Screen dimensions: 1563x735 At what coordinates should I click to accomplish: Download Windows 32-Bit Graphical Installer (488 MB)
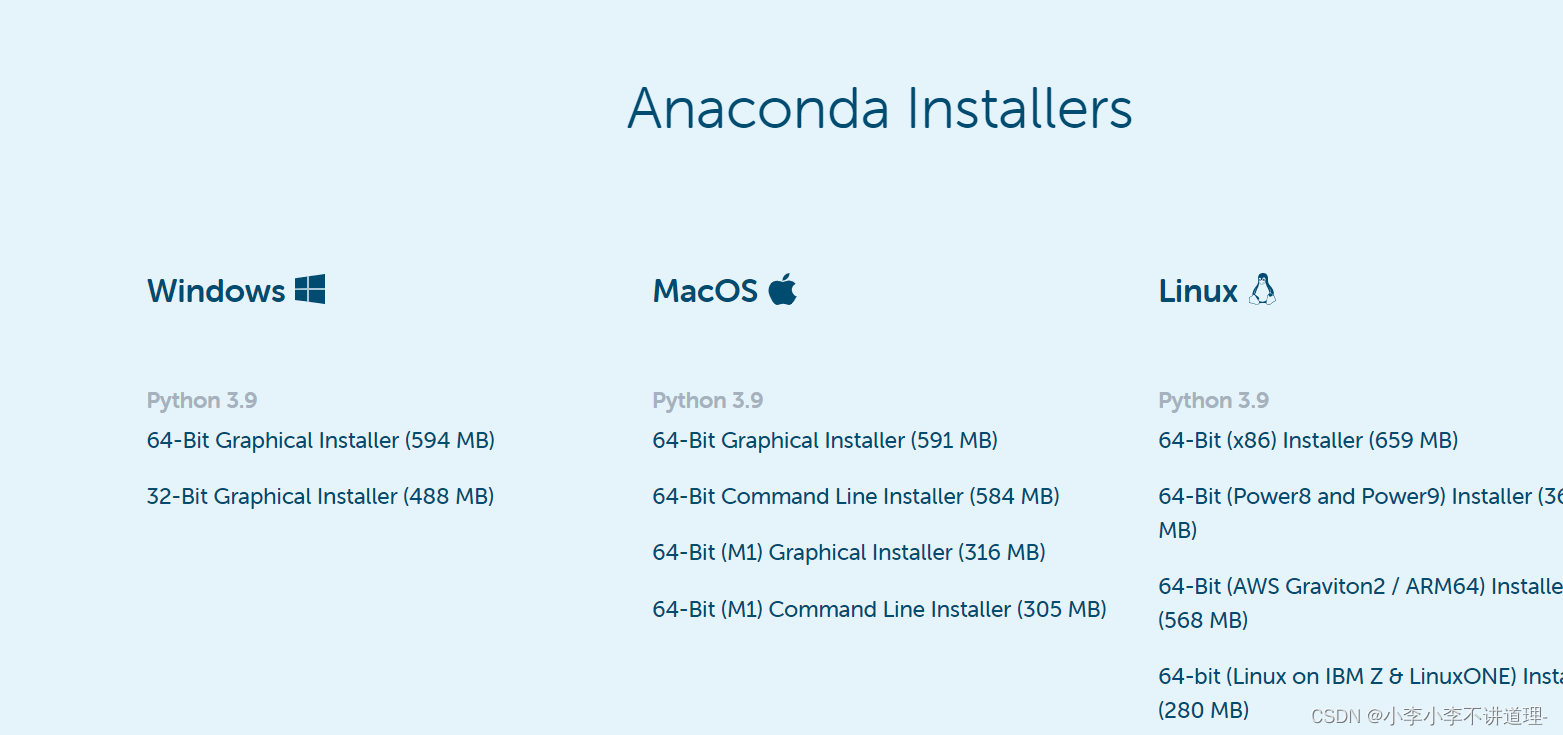[321, 496]
